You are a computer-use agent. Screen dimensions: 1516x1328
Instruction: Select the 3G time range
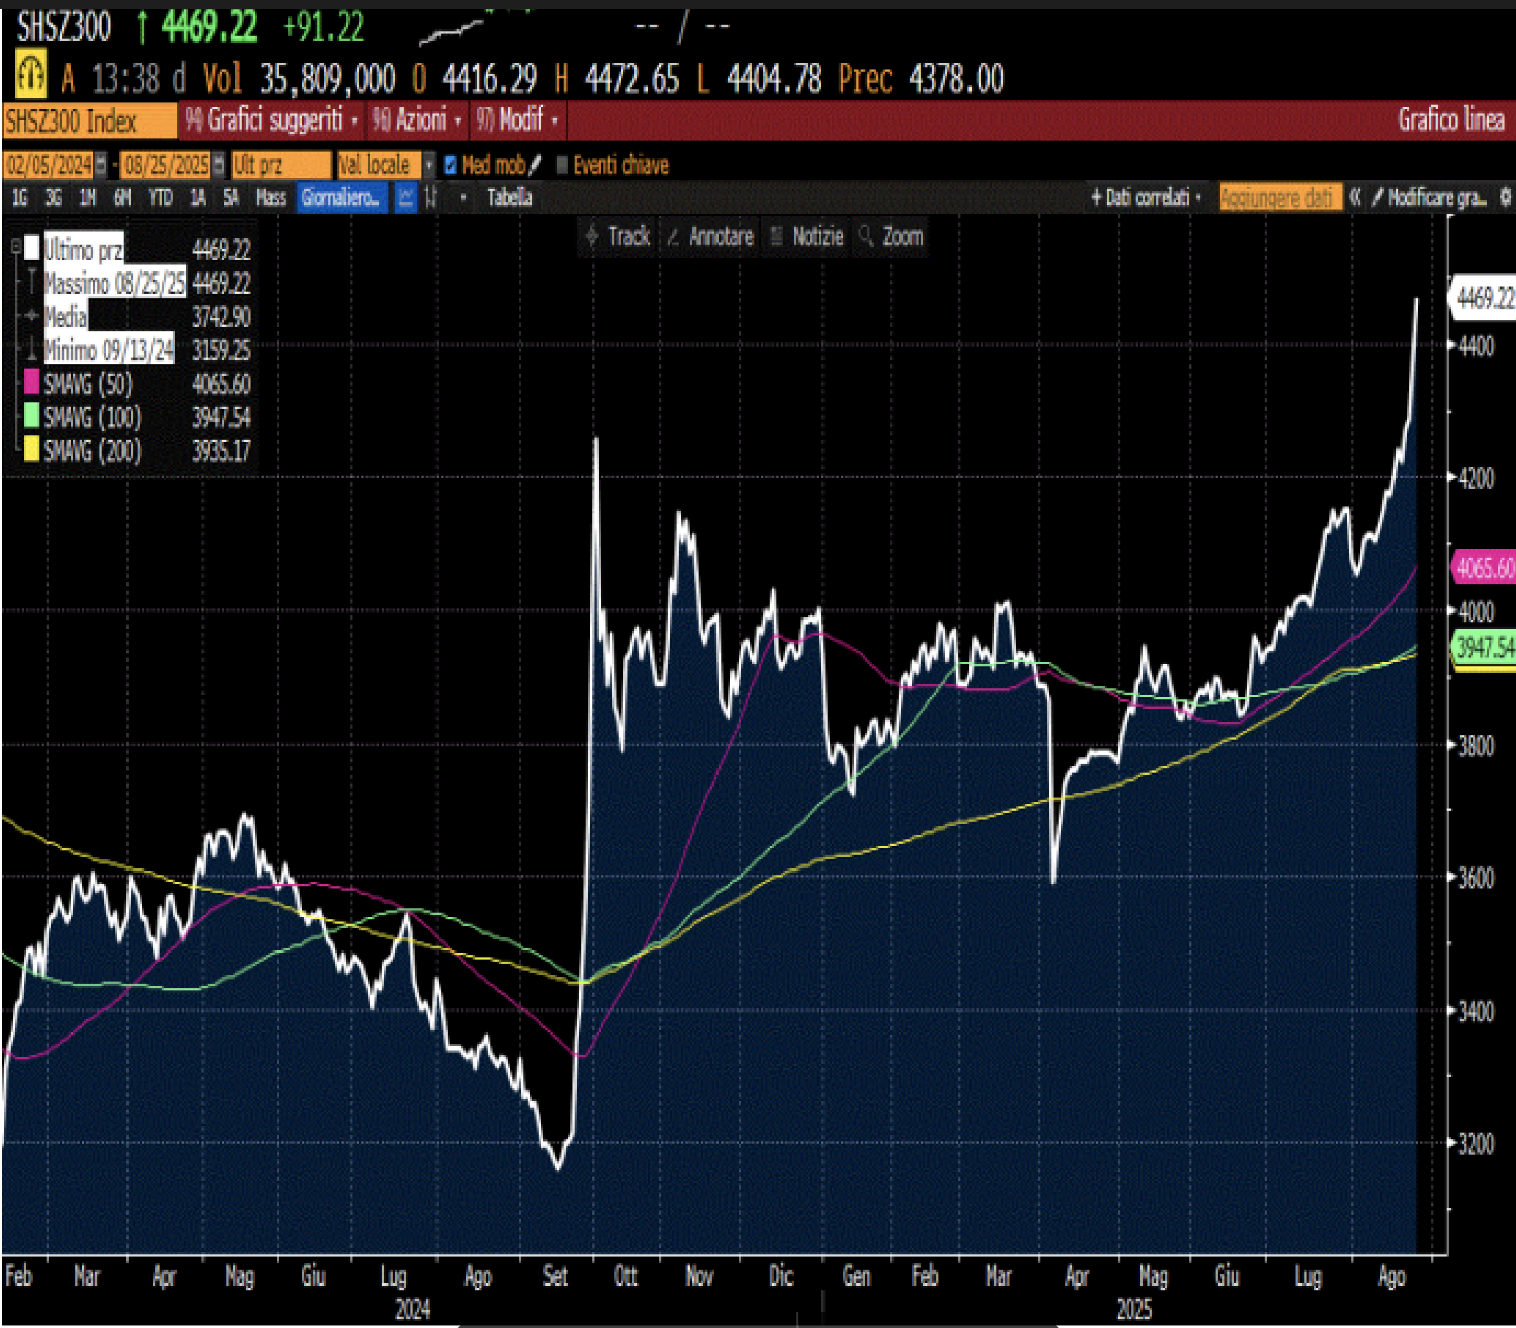click(54, 198)
